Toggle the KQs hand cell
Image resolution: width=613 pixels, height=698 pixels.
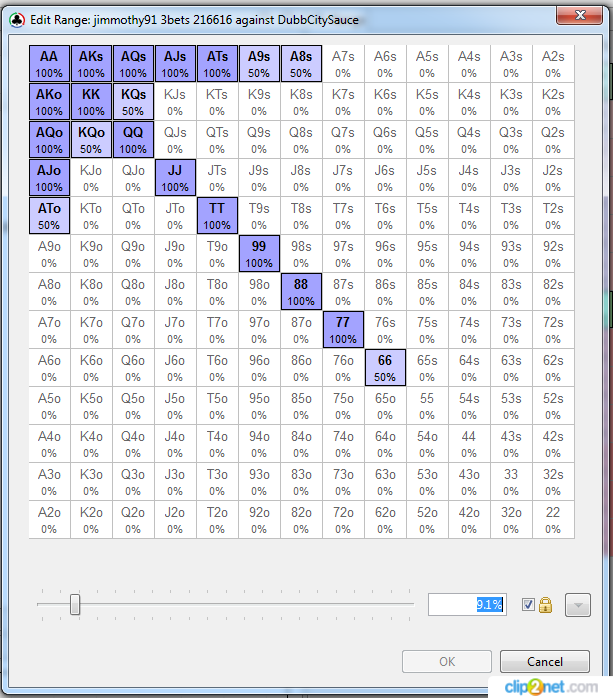pyautogui.click(x=133, y=102)
